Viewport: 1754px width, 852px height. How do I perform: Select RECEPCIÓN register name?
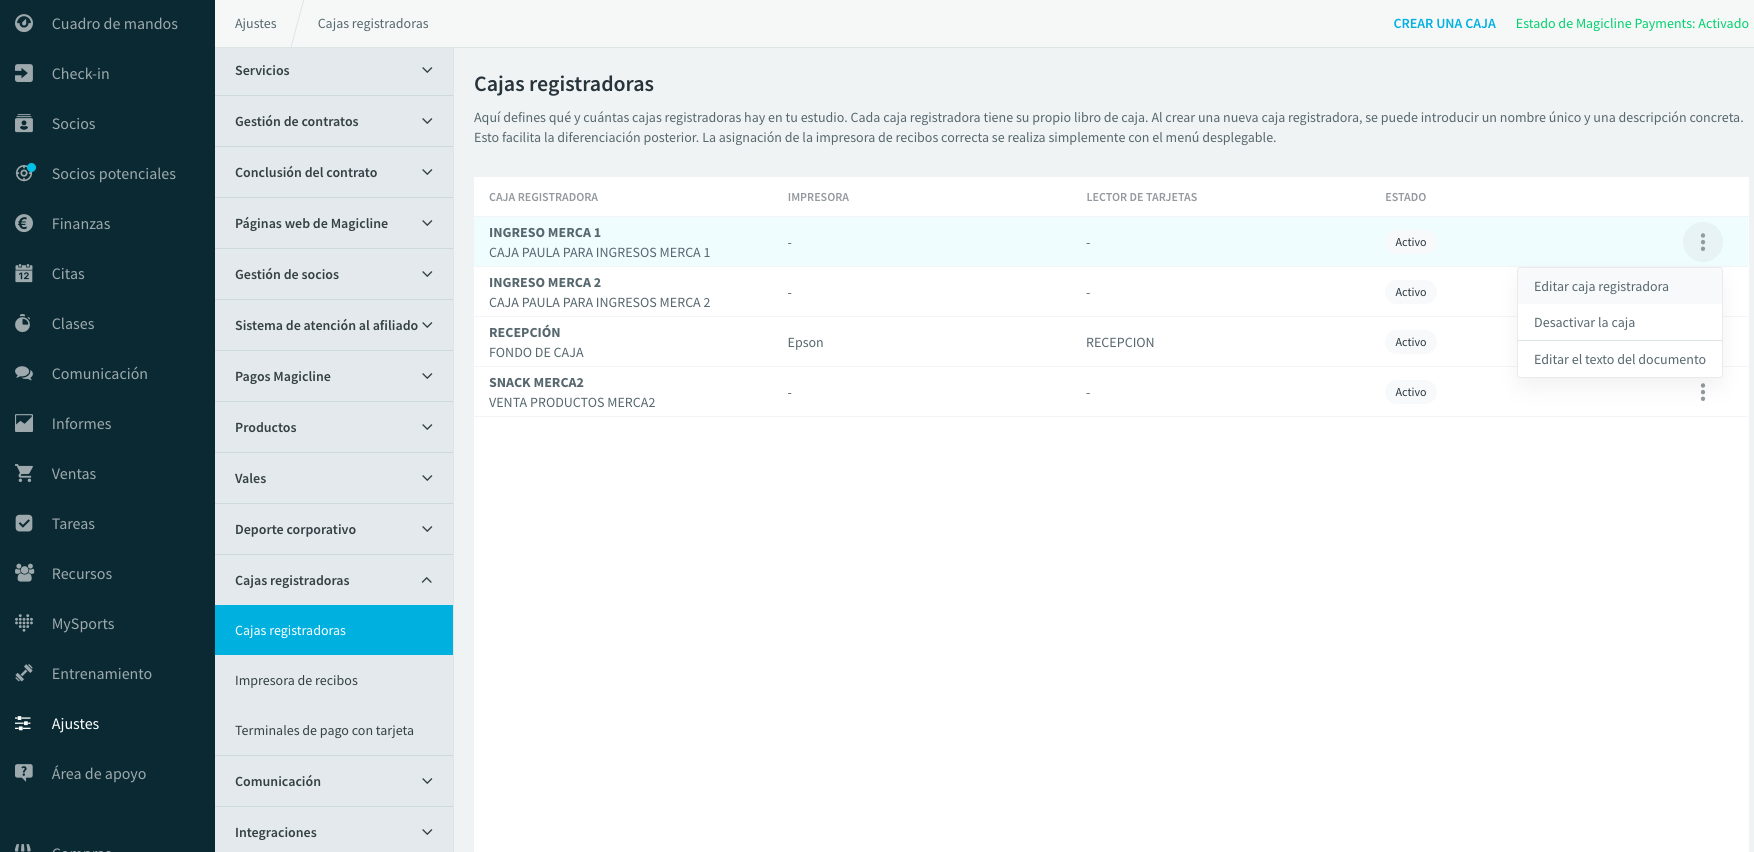[x=524, y=332]
